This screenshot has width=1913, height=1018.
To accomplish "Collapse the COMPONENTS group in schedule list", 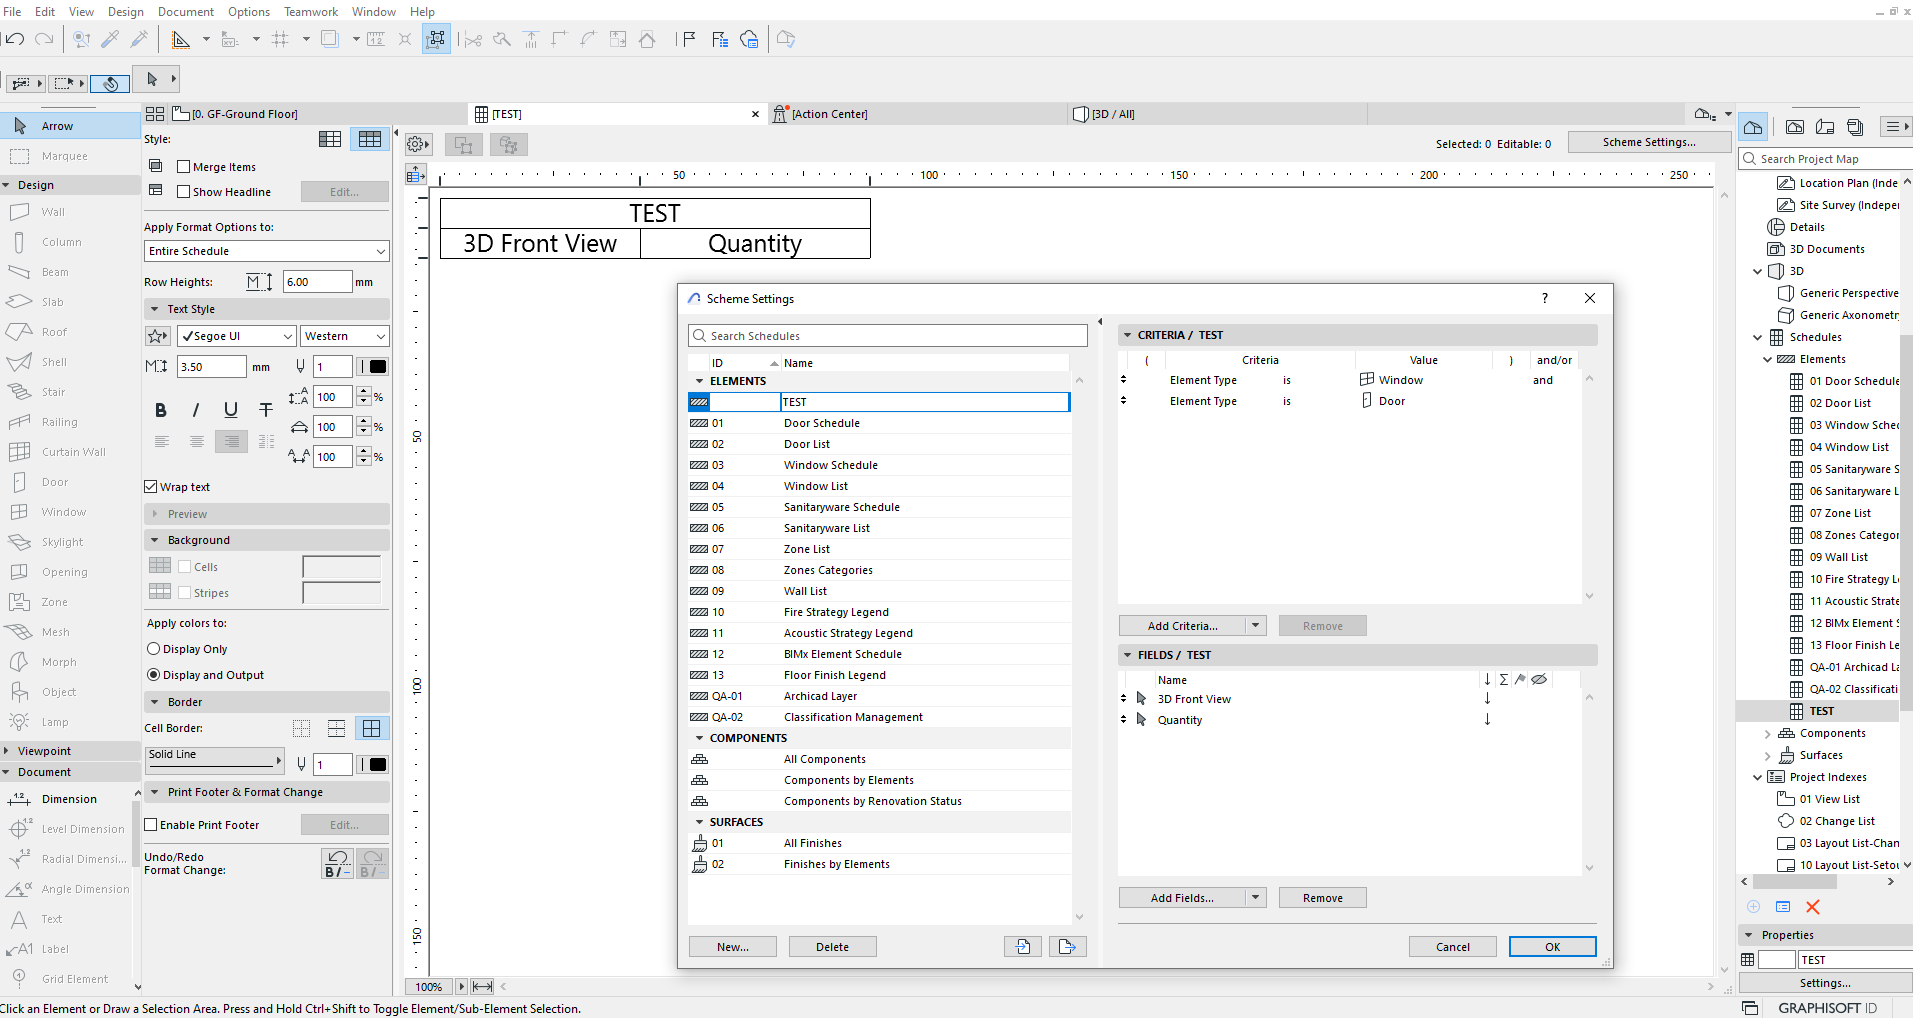I will pyautogui.click(x=700, y=738).
